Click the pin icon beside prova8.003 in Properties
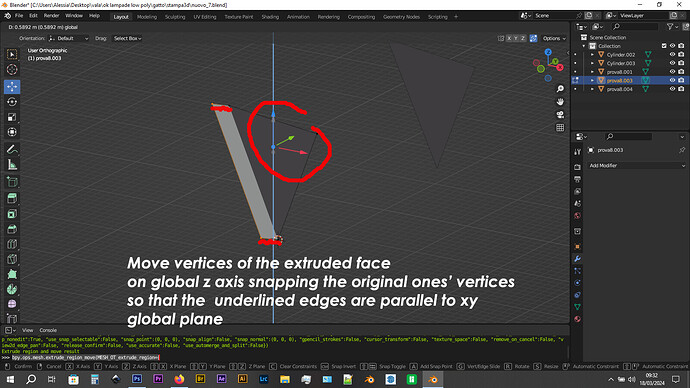Viewport: 690px width, 388px height. click(682, 150)
